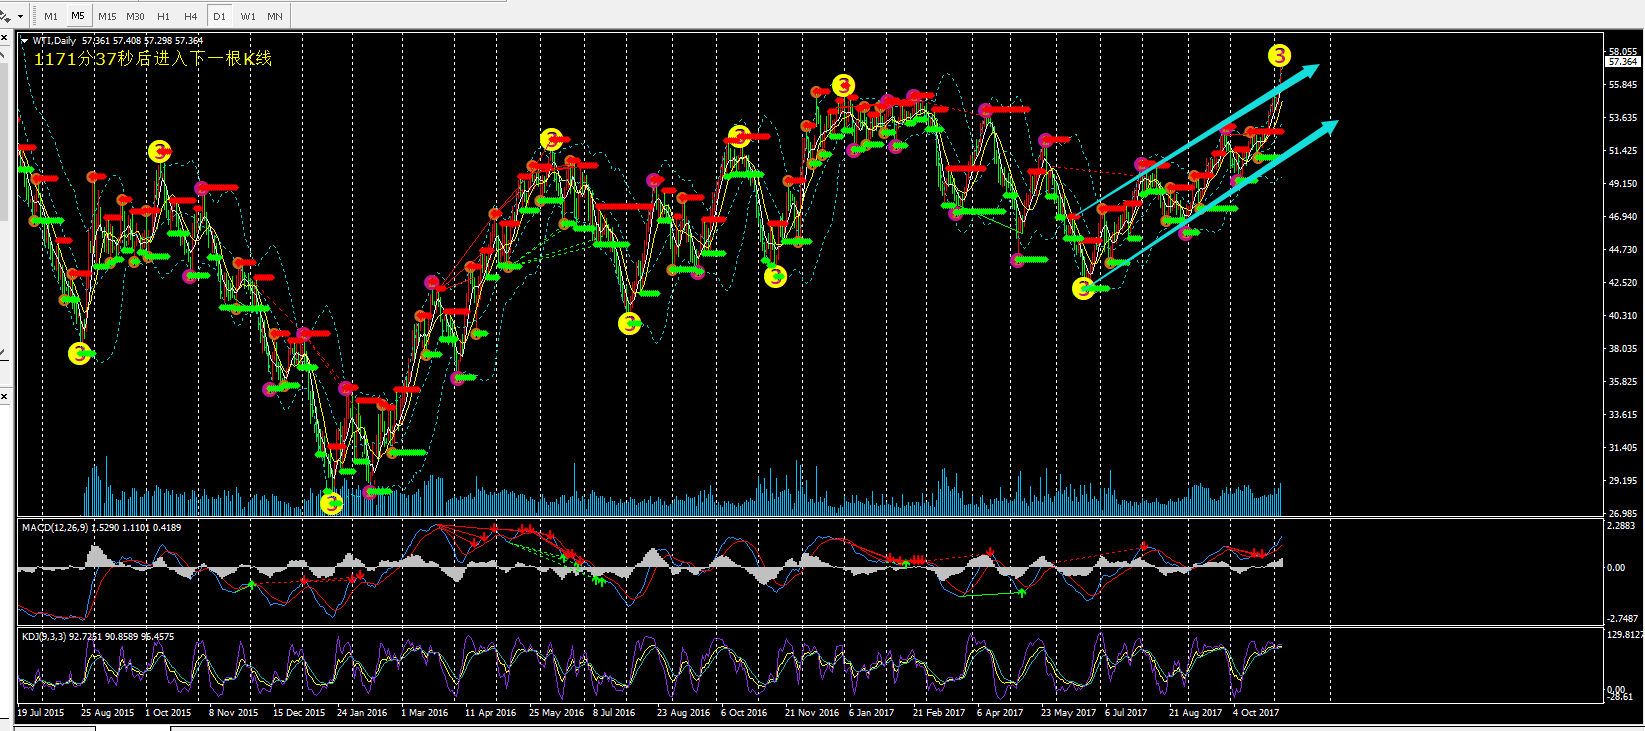Select W1 weekly timeframe
The image size is (1645, 731).
pos(248,16)
